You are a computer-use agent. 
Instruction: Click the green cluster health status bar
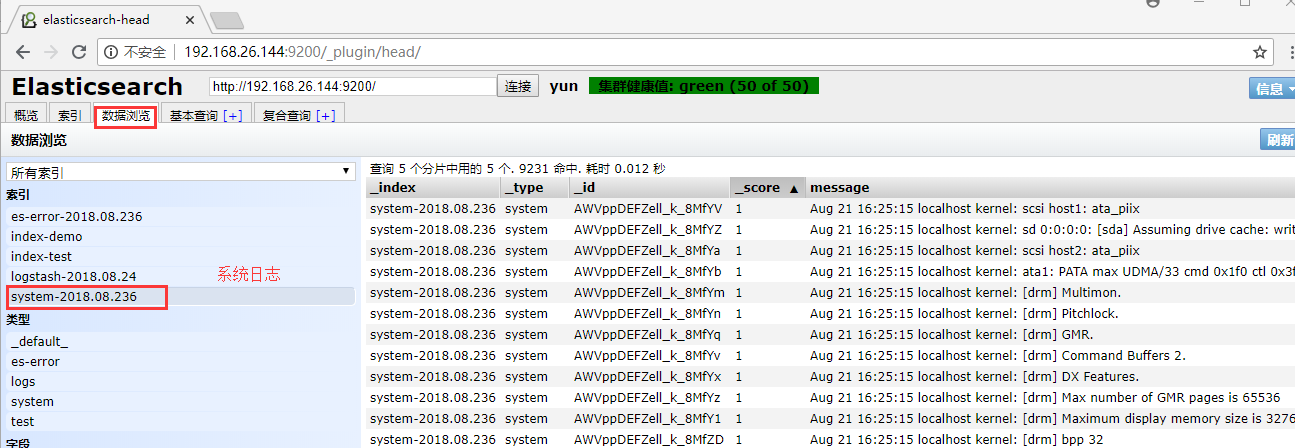[704, 86]
